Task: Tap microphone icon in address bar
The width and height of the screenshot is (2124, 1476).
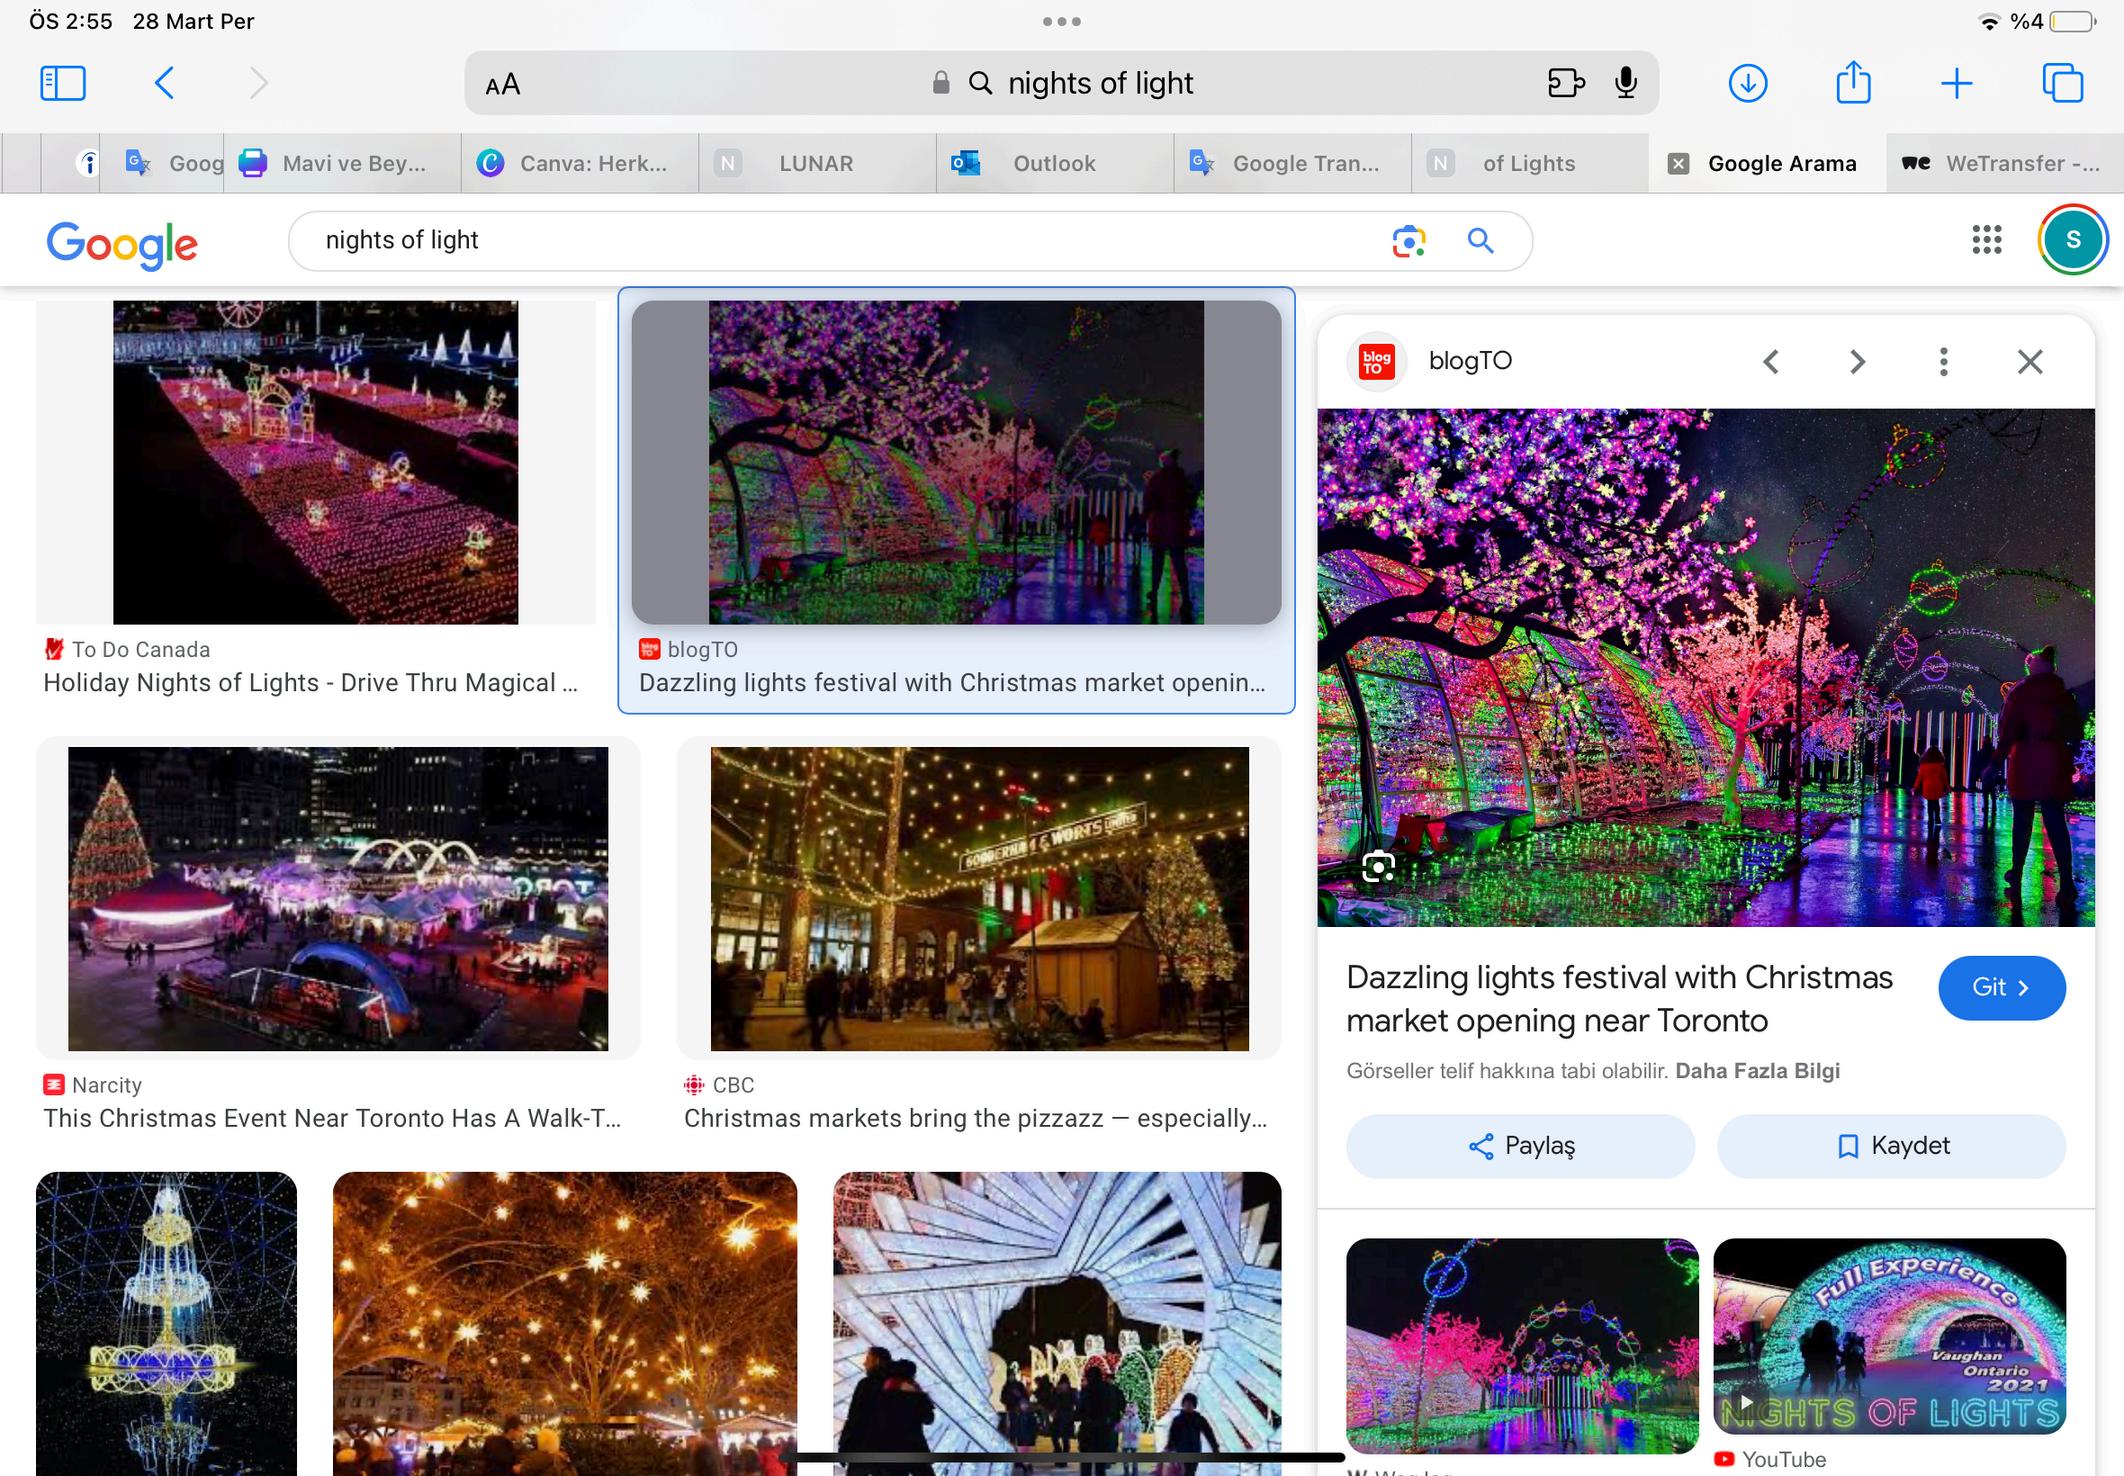Action: 1626,83
